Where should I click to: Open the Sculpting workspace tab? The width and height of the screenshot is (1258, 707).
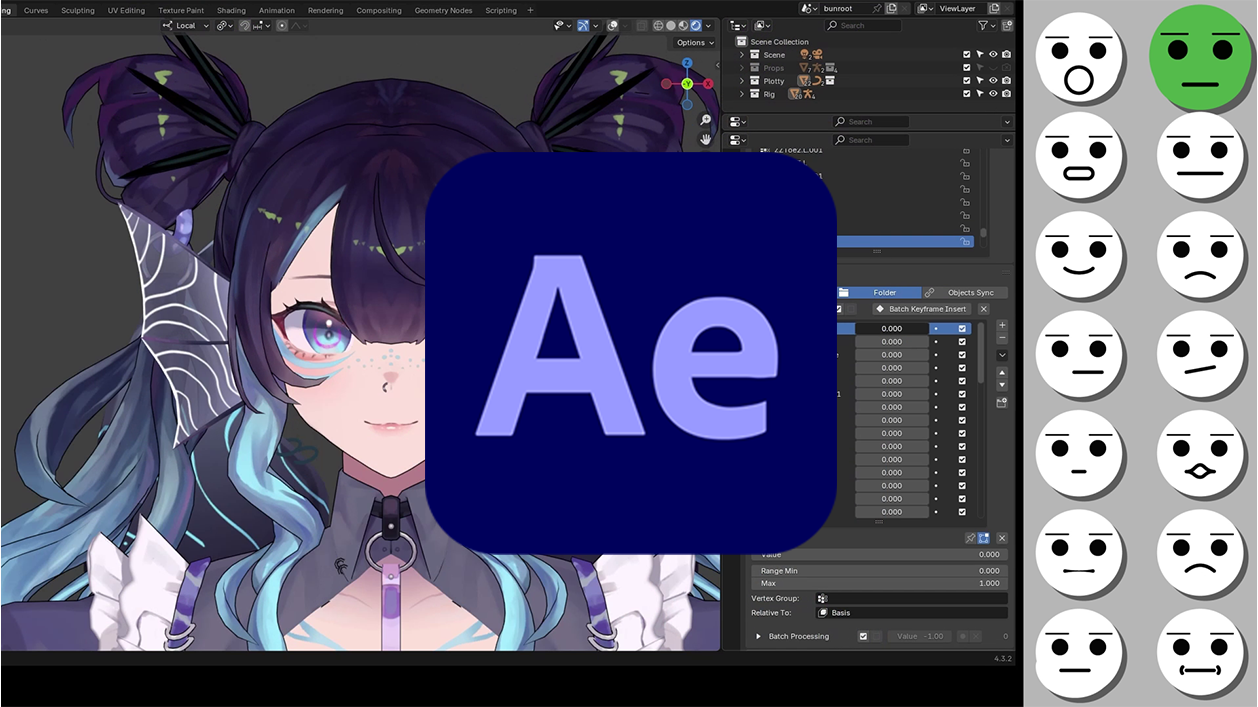pos(78,10)
